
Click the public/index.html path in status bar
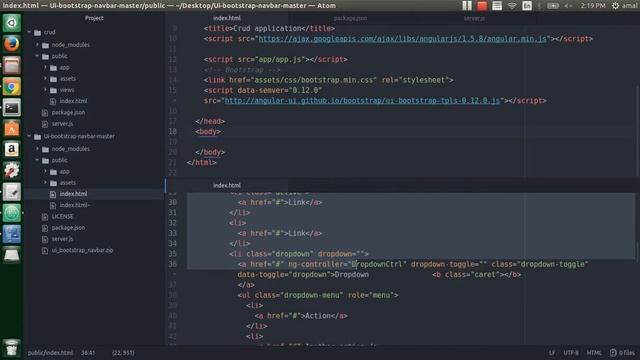[50, 353]
